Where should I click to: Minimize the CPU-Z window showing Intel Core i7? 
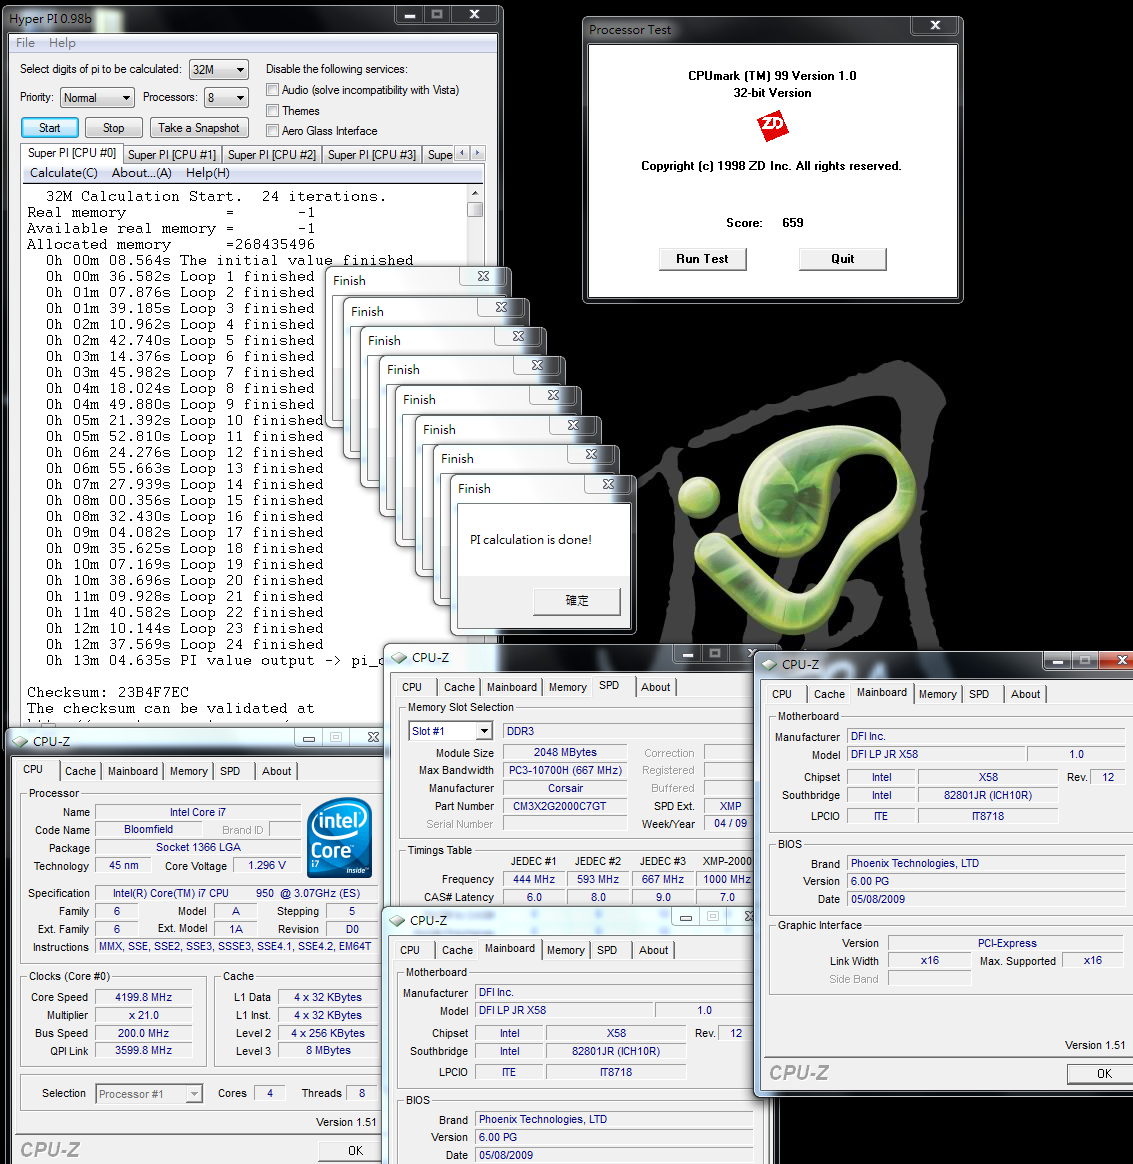click(309, 737)
